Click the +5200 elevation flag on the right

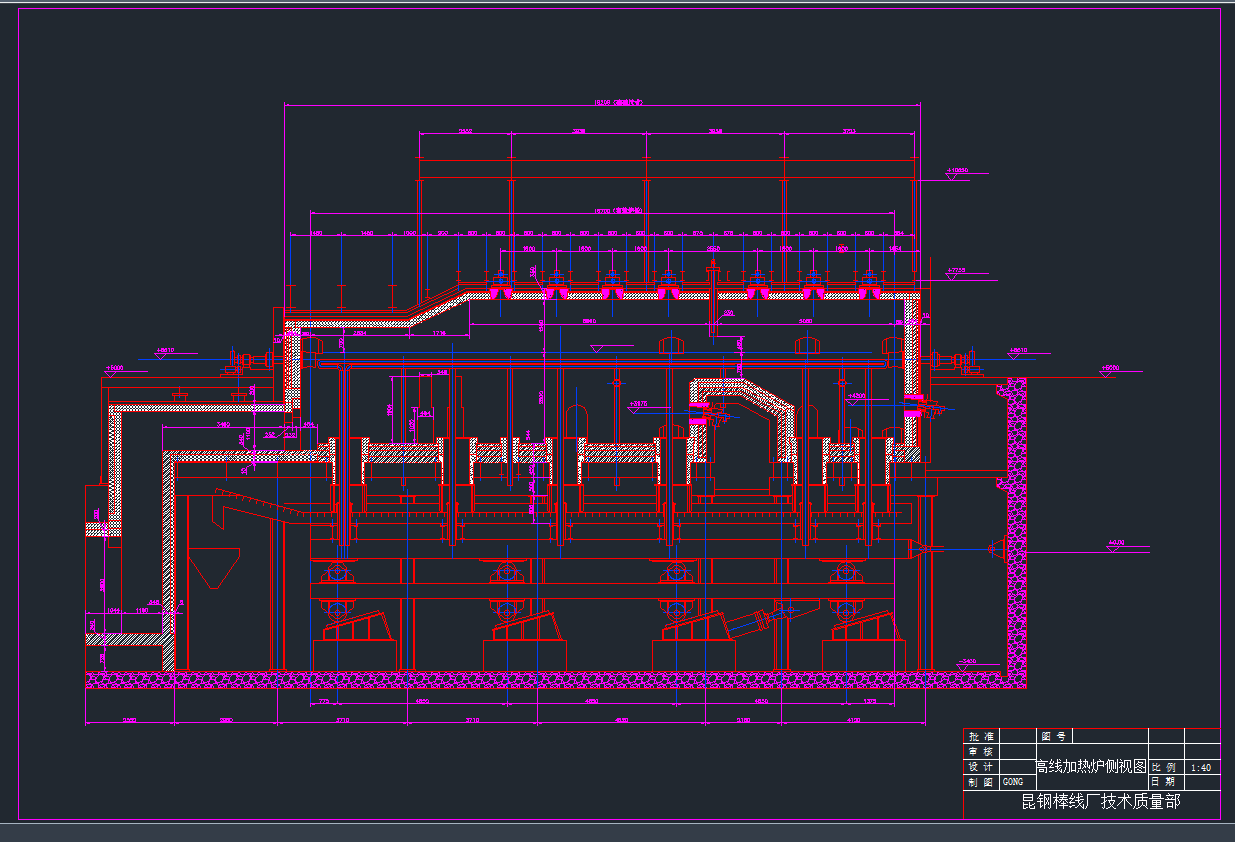tap(1108, 368)
